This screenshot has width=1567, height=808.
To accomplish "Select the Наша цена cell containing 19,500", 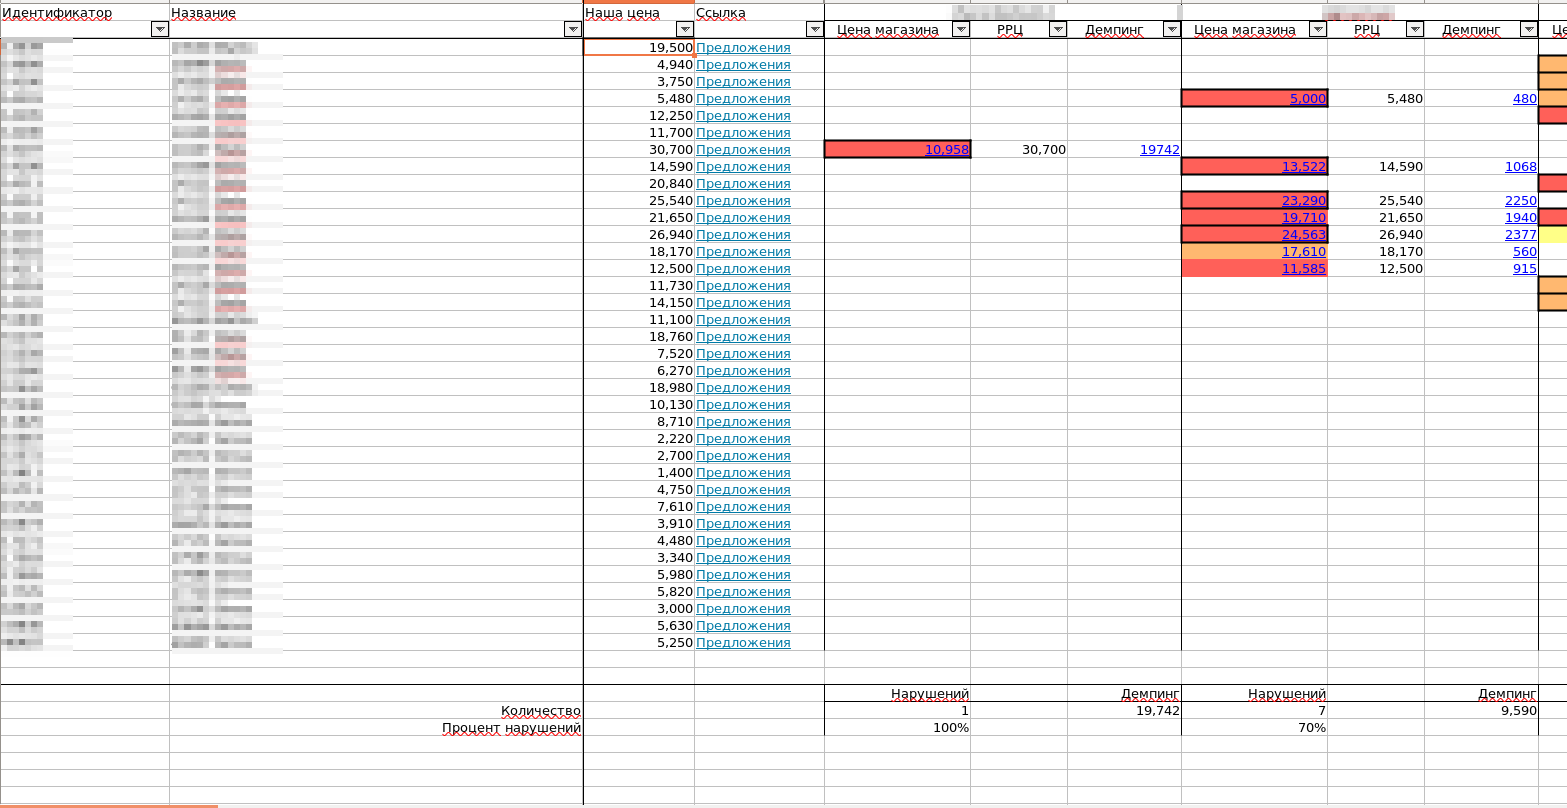I will [638, 48].
